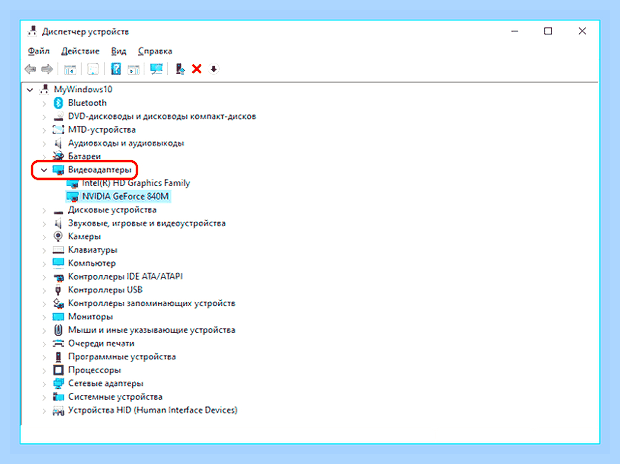Select Мыши и иные указывающие устройства
This screenshot has height=464, width=620.
point(151,330)
